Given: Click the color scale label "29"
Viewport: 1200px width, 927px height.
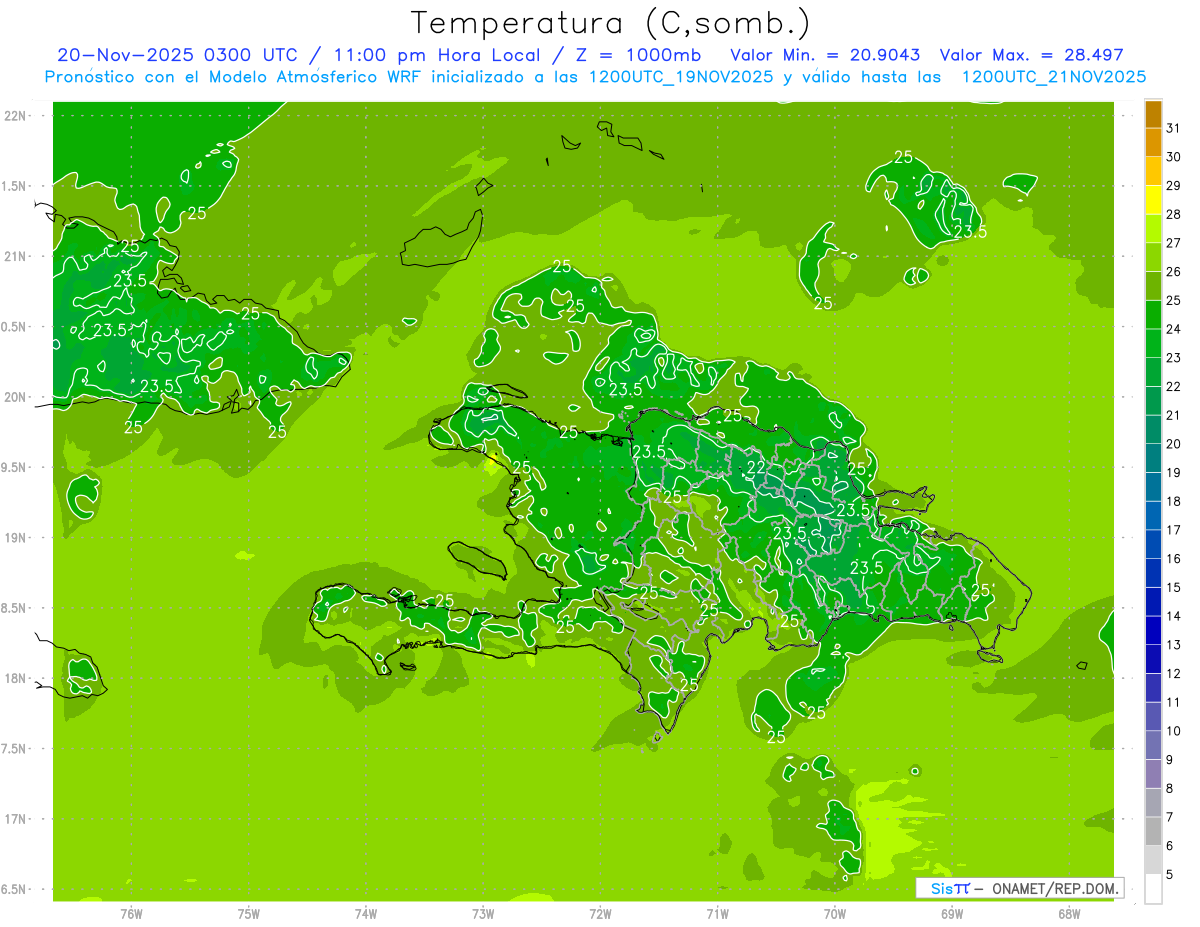Looking at the screenshot, I should (x=1174, y=186).
